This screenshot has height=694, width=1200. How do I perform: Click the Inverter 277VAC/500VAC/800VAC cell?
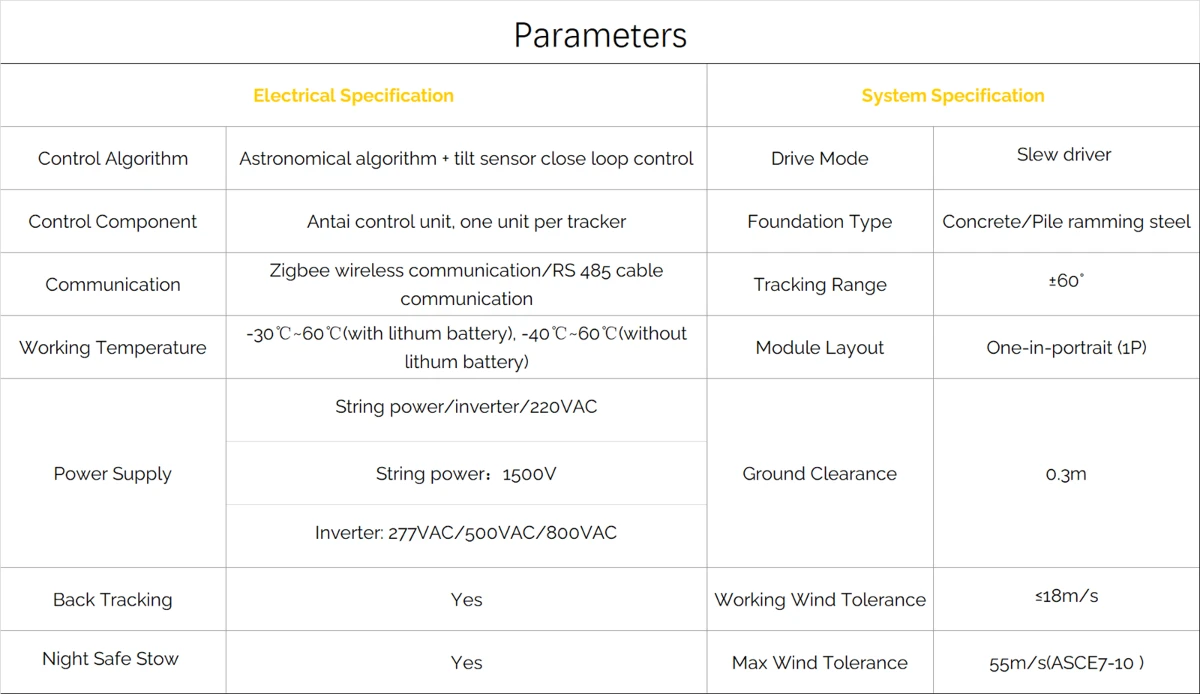coord(466,533)
